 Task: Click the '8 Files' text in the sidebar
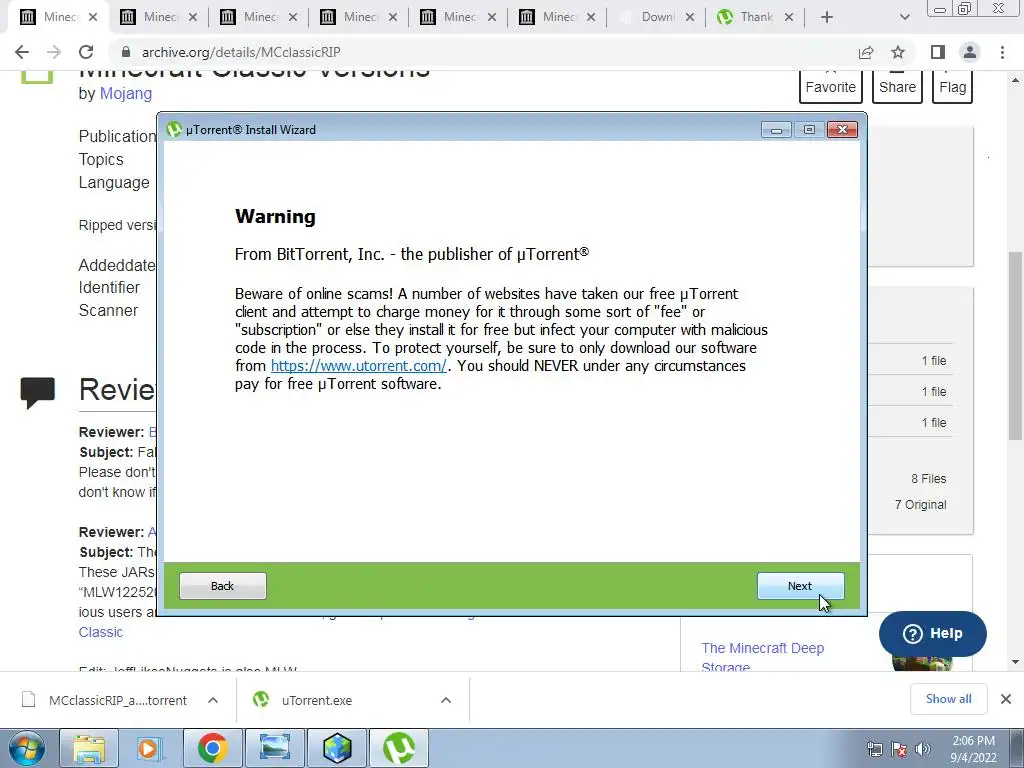929,479
